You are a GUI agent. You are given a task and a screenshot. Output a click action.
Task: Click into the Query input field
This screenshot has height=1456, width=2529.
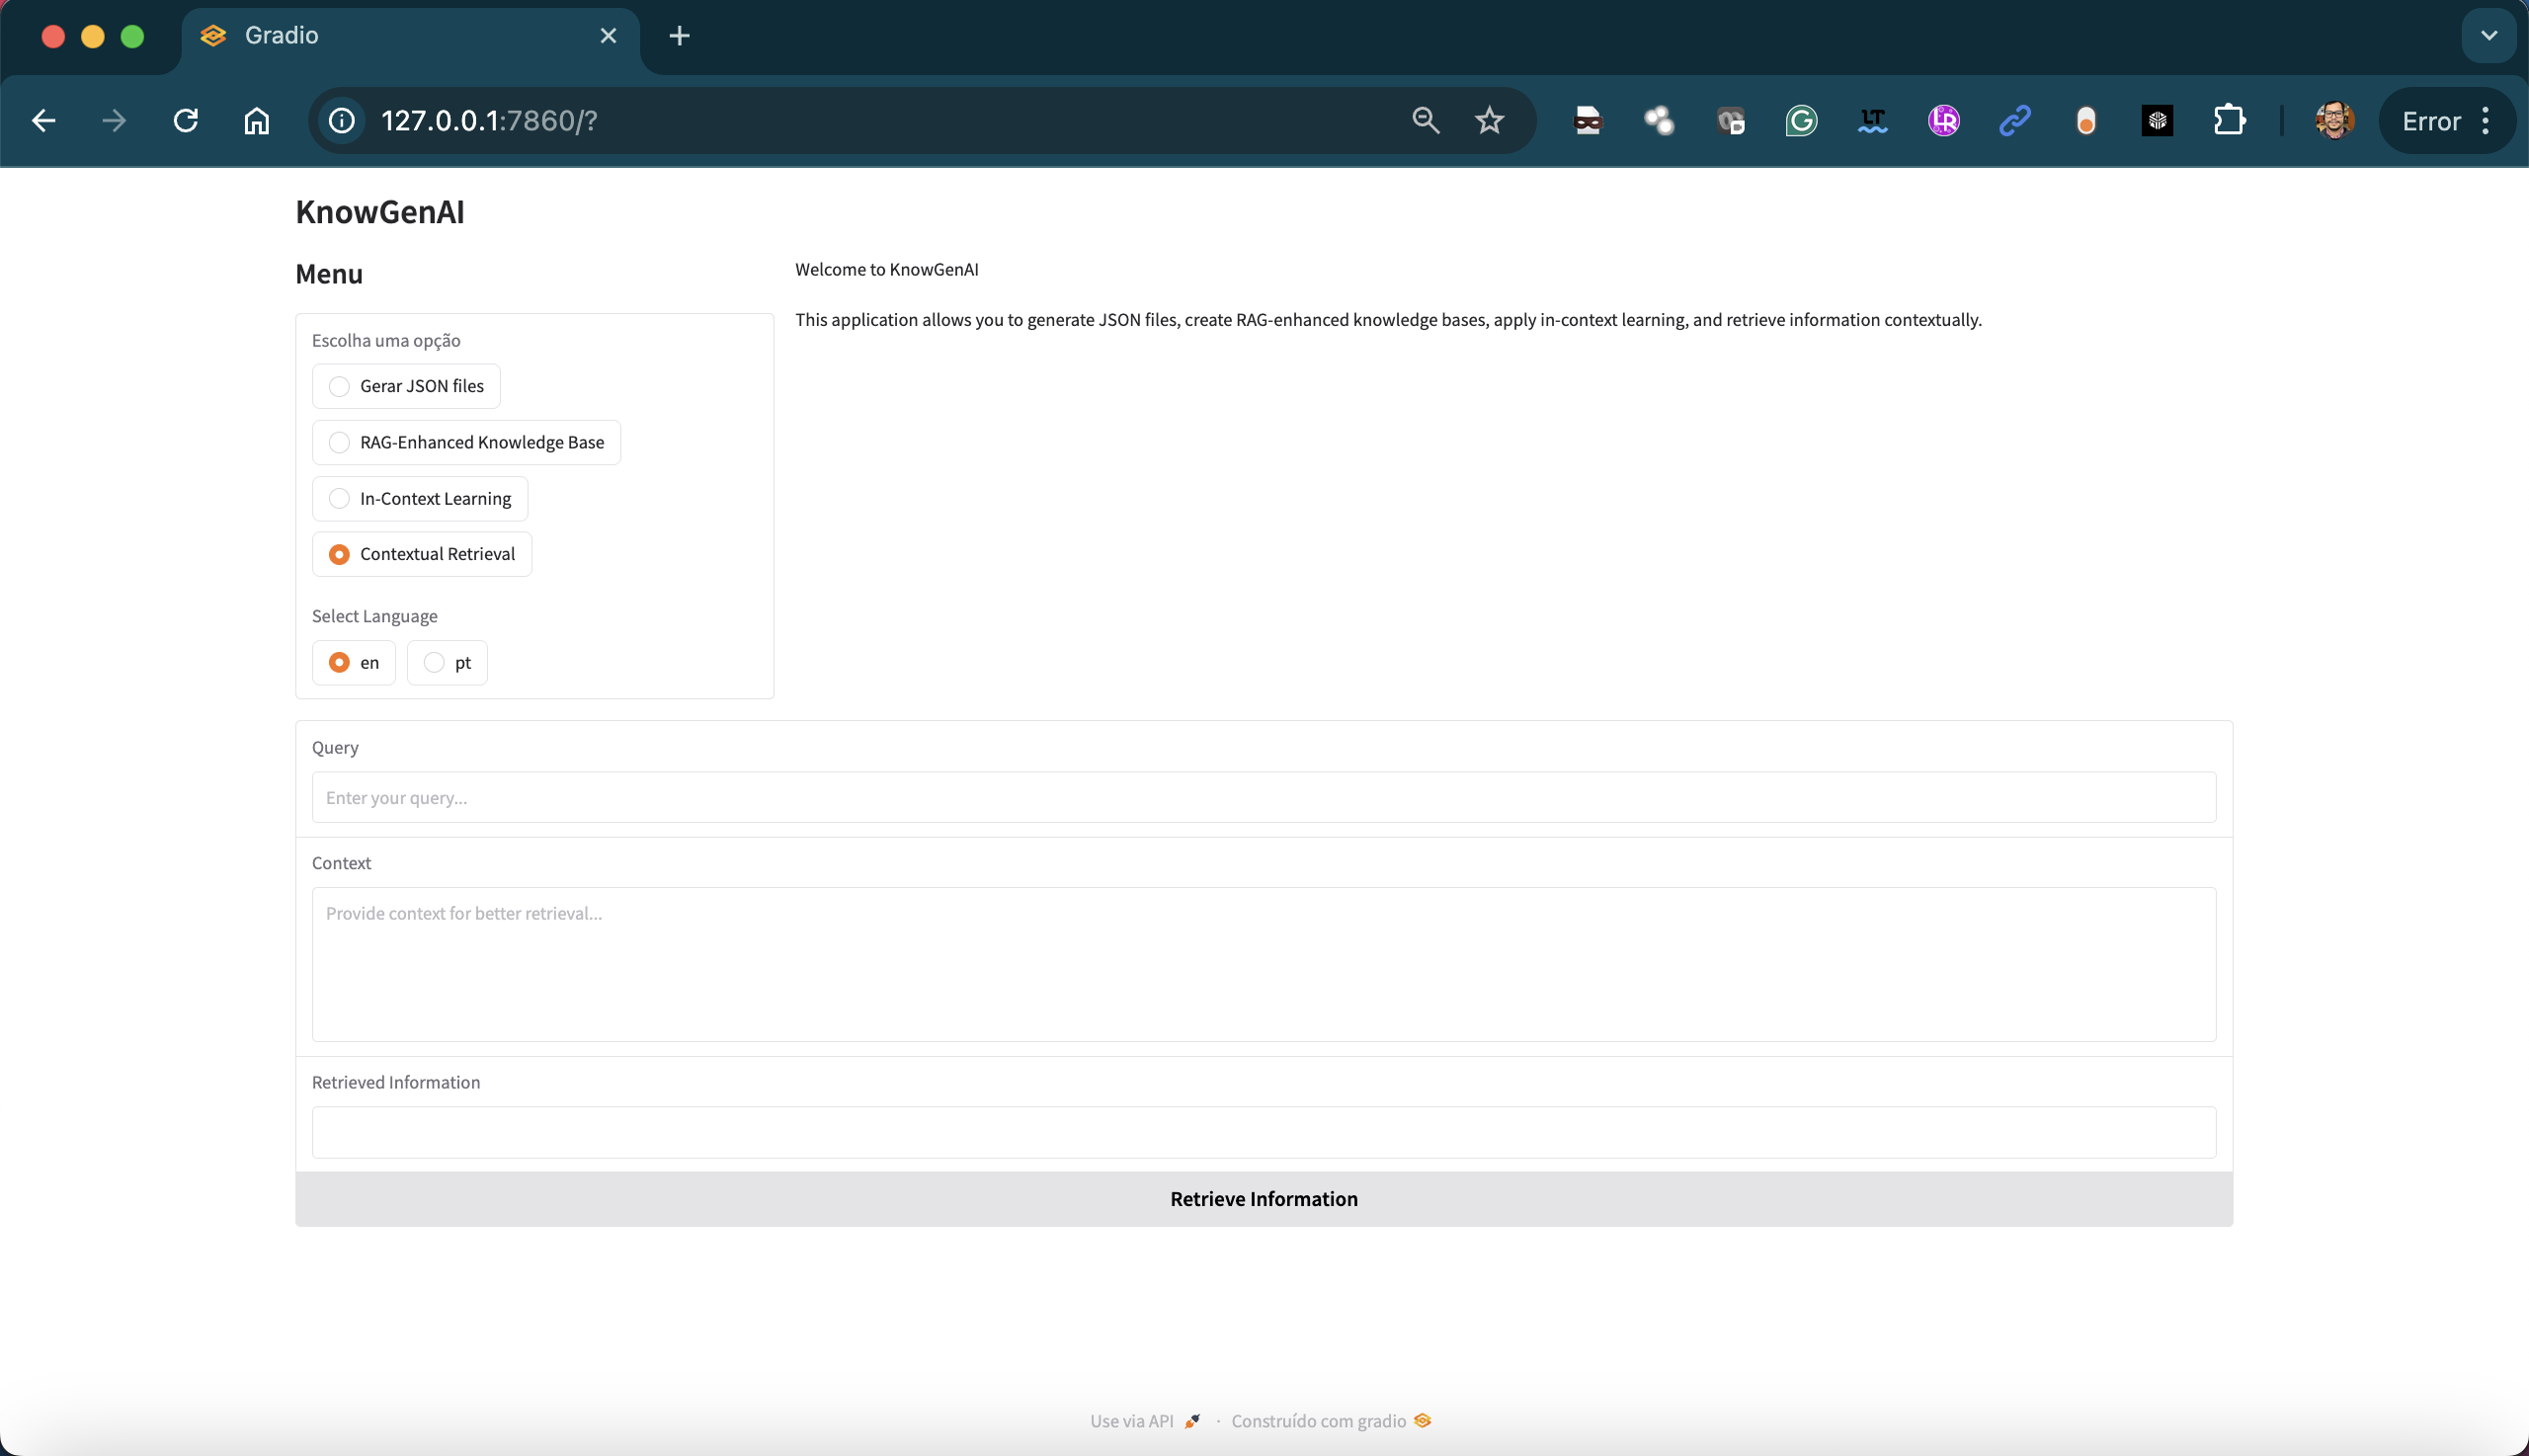1263,797
